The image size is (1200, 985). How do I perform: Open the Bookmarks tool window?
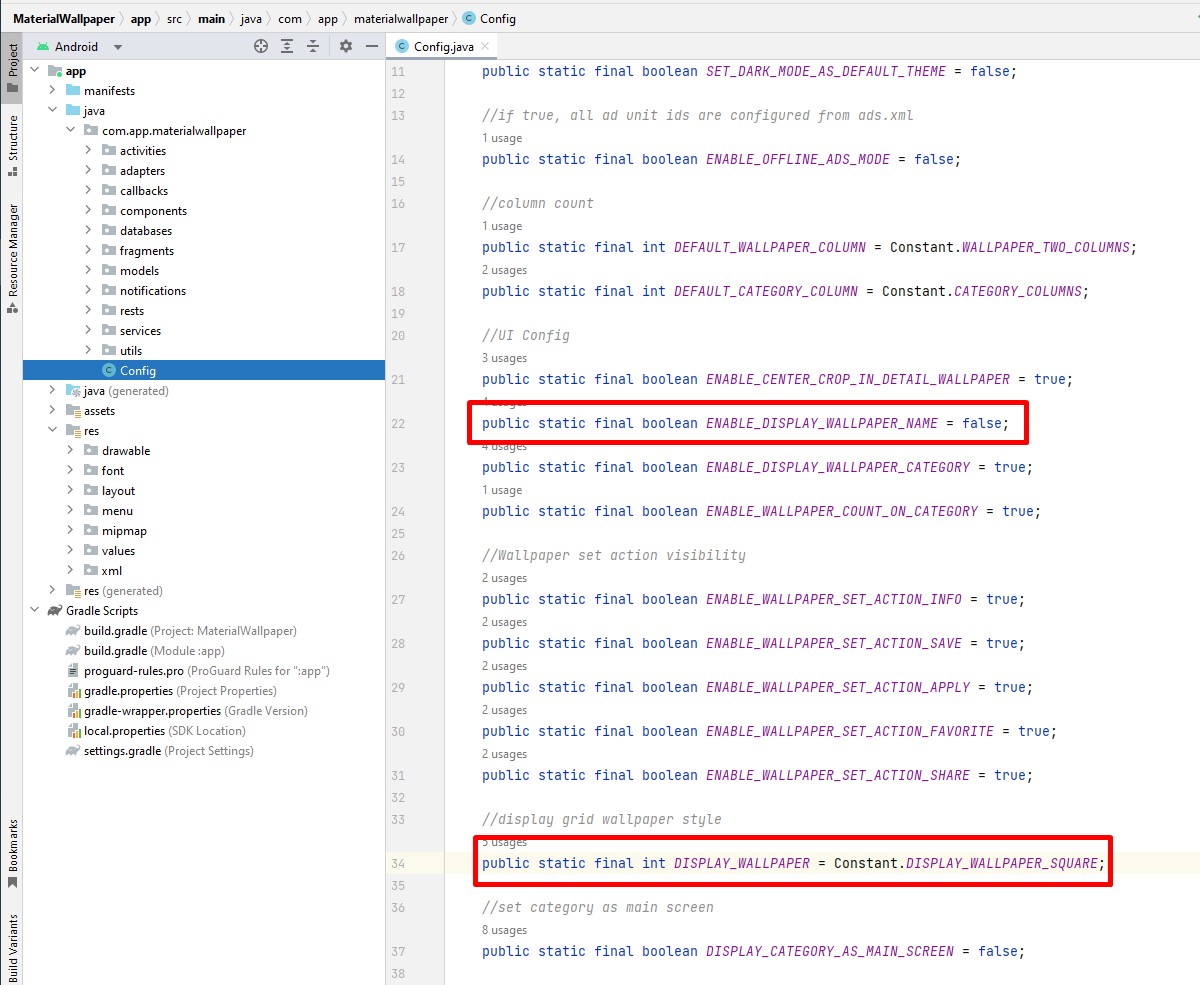(x=12, y=853)
